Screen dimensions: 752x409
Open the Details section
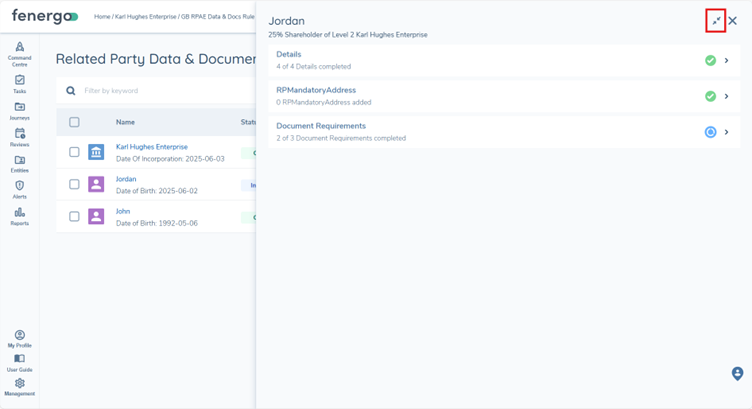(x=504, y=60)
